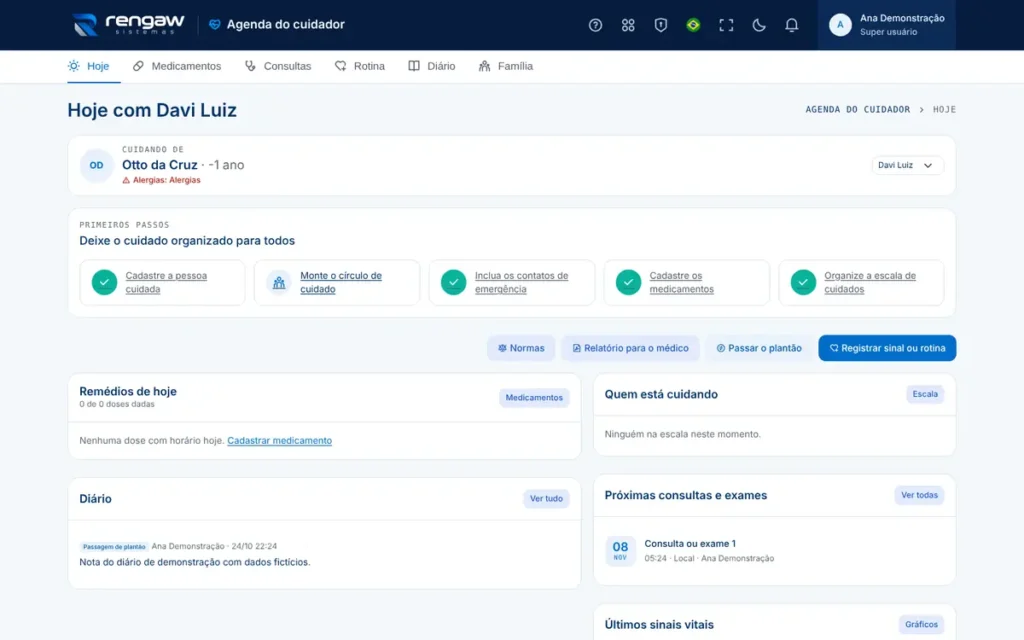Click Relatório para o médico button
This screenshot has height=640, width=1024.
point(630,348)
